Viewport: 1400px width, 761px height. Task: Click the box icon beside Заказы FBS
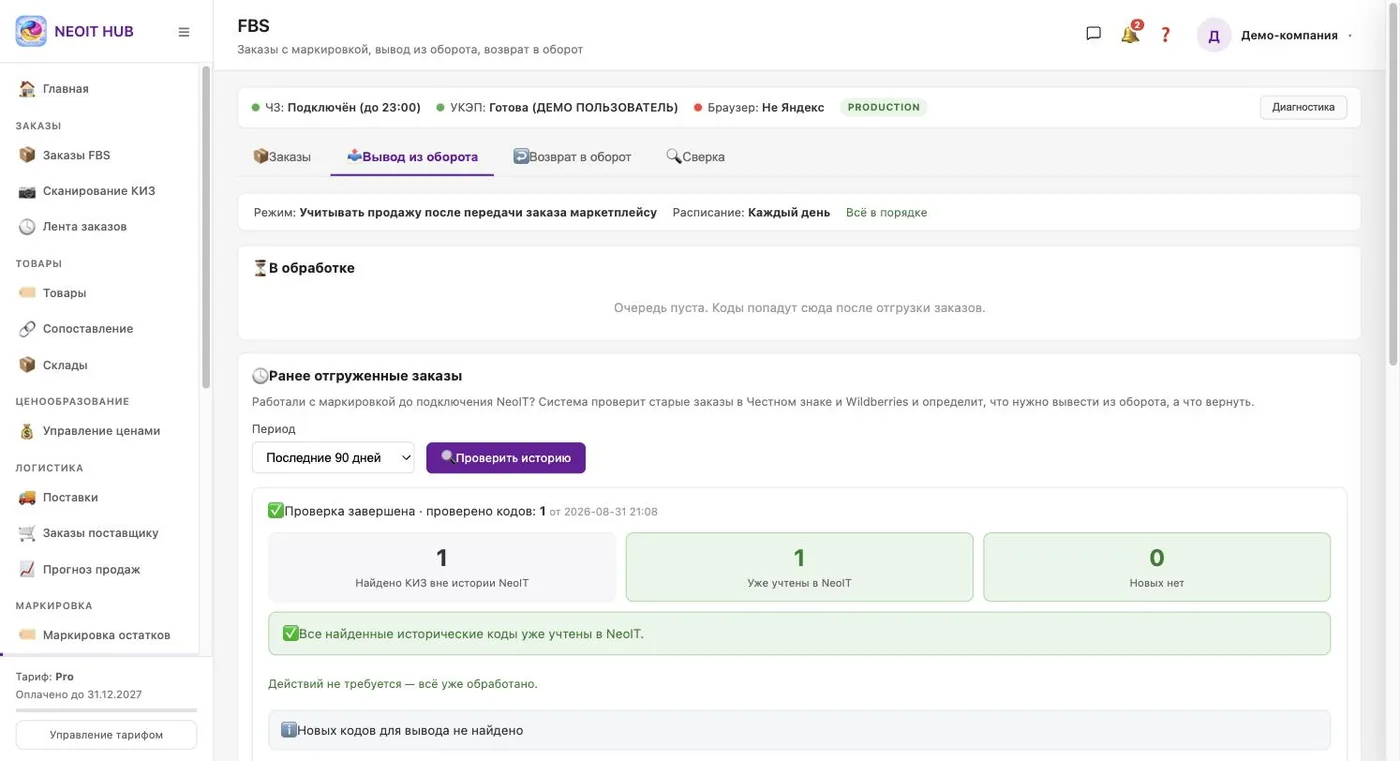point(27,155)
